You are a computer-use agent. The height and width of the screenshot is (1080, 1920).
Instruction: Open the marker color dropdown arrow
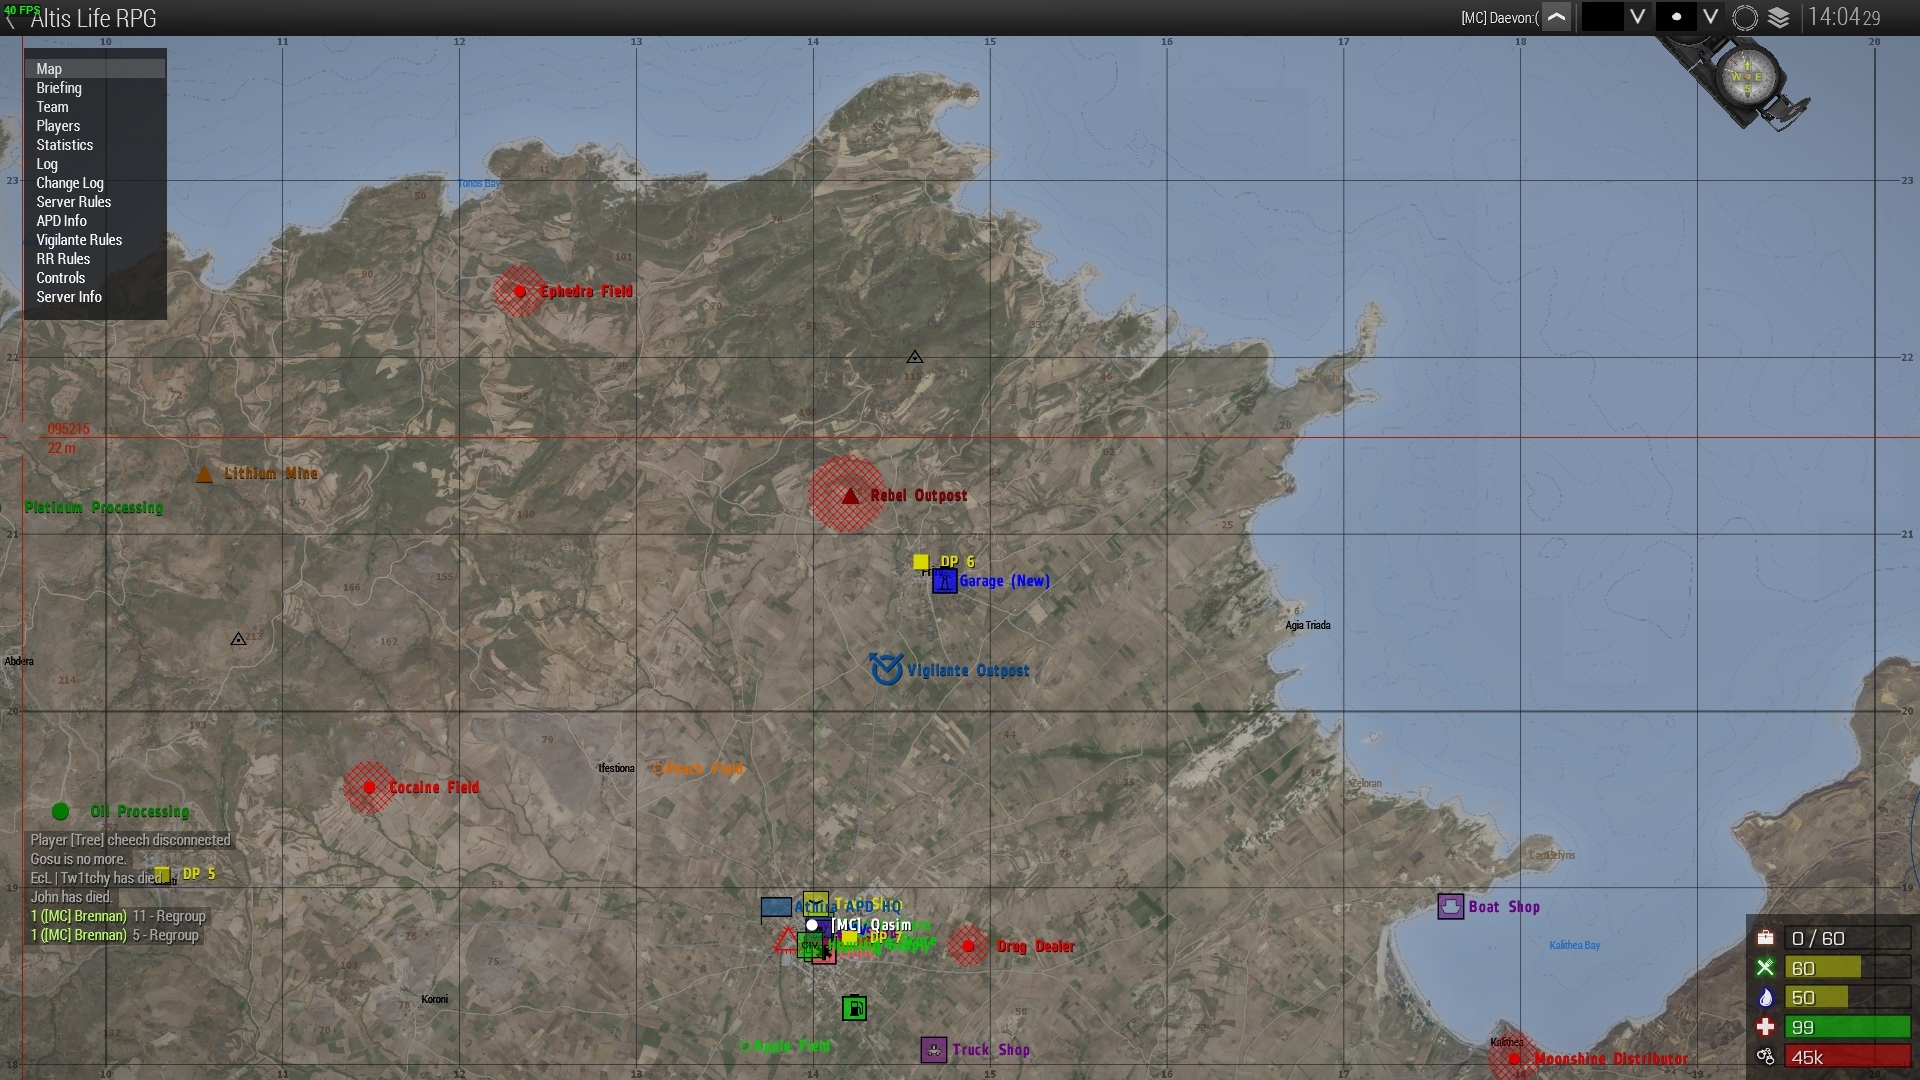tap(1637, 17)
